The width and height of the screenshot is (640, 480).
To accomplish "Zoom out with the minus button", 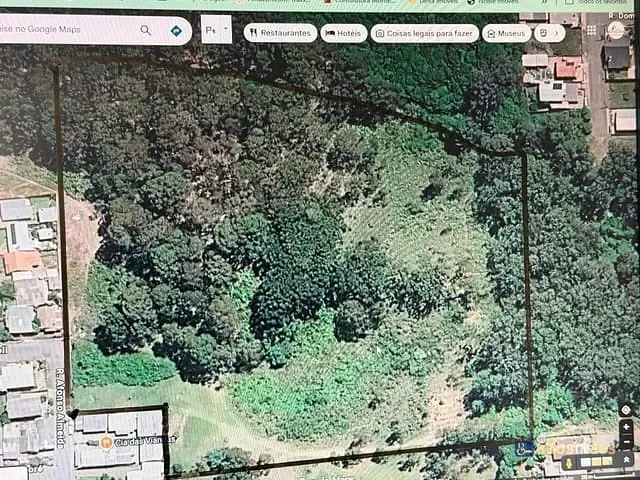I will 626,442.
